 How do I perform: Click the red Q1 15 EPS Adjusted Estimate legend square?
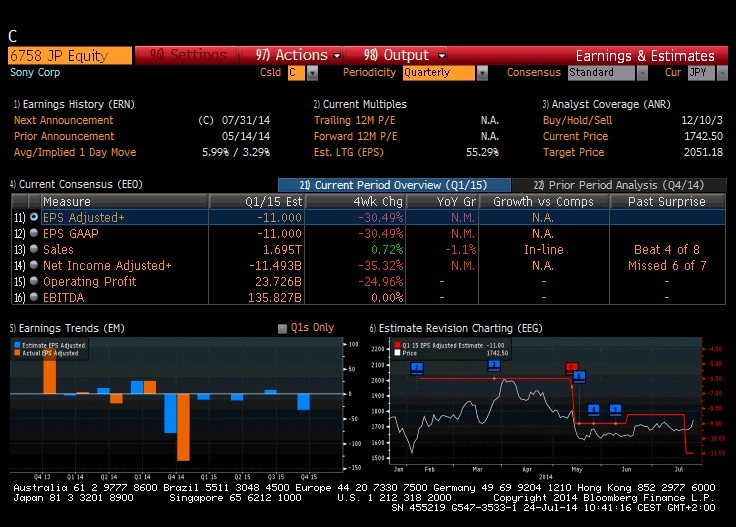coord(397,345)
